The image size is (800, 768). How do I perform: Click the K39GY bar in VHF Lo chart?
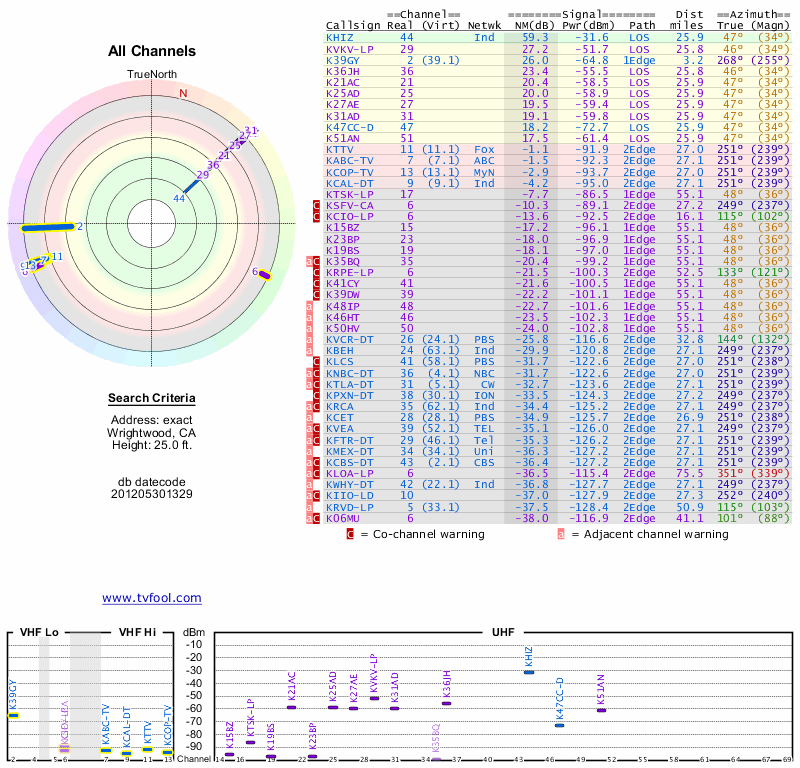(13, 715)
